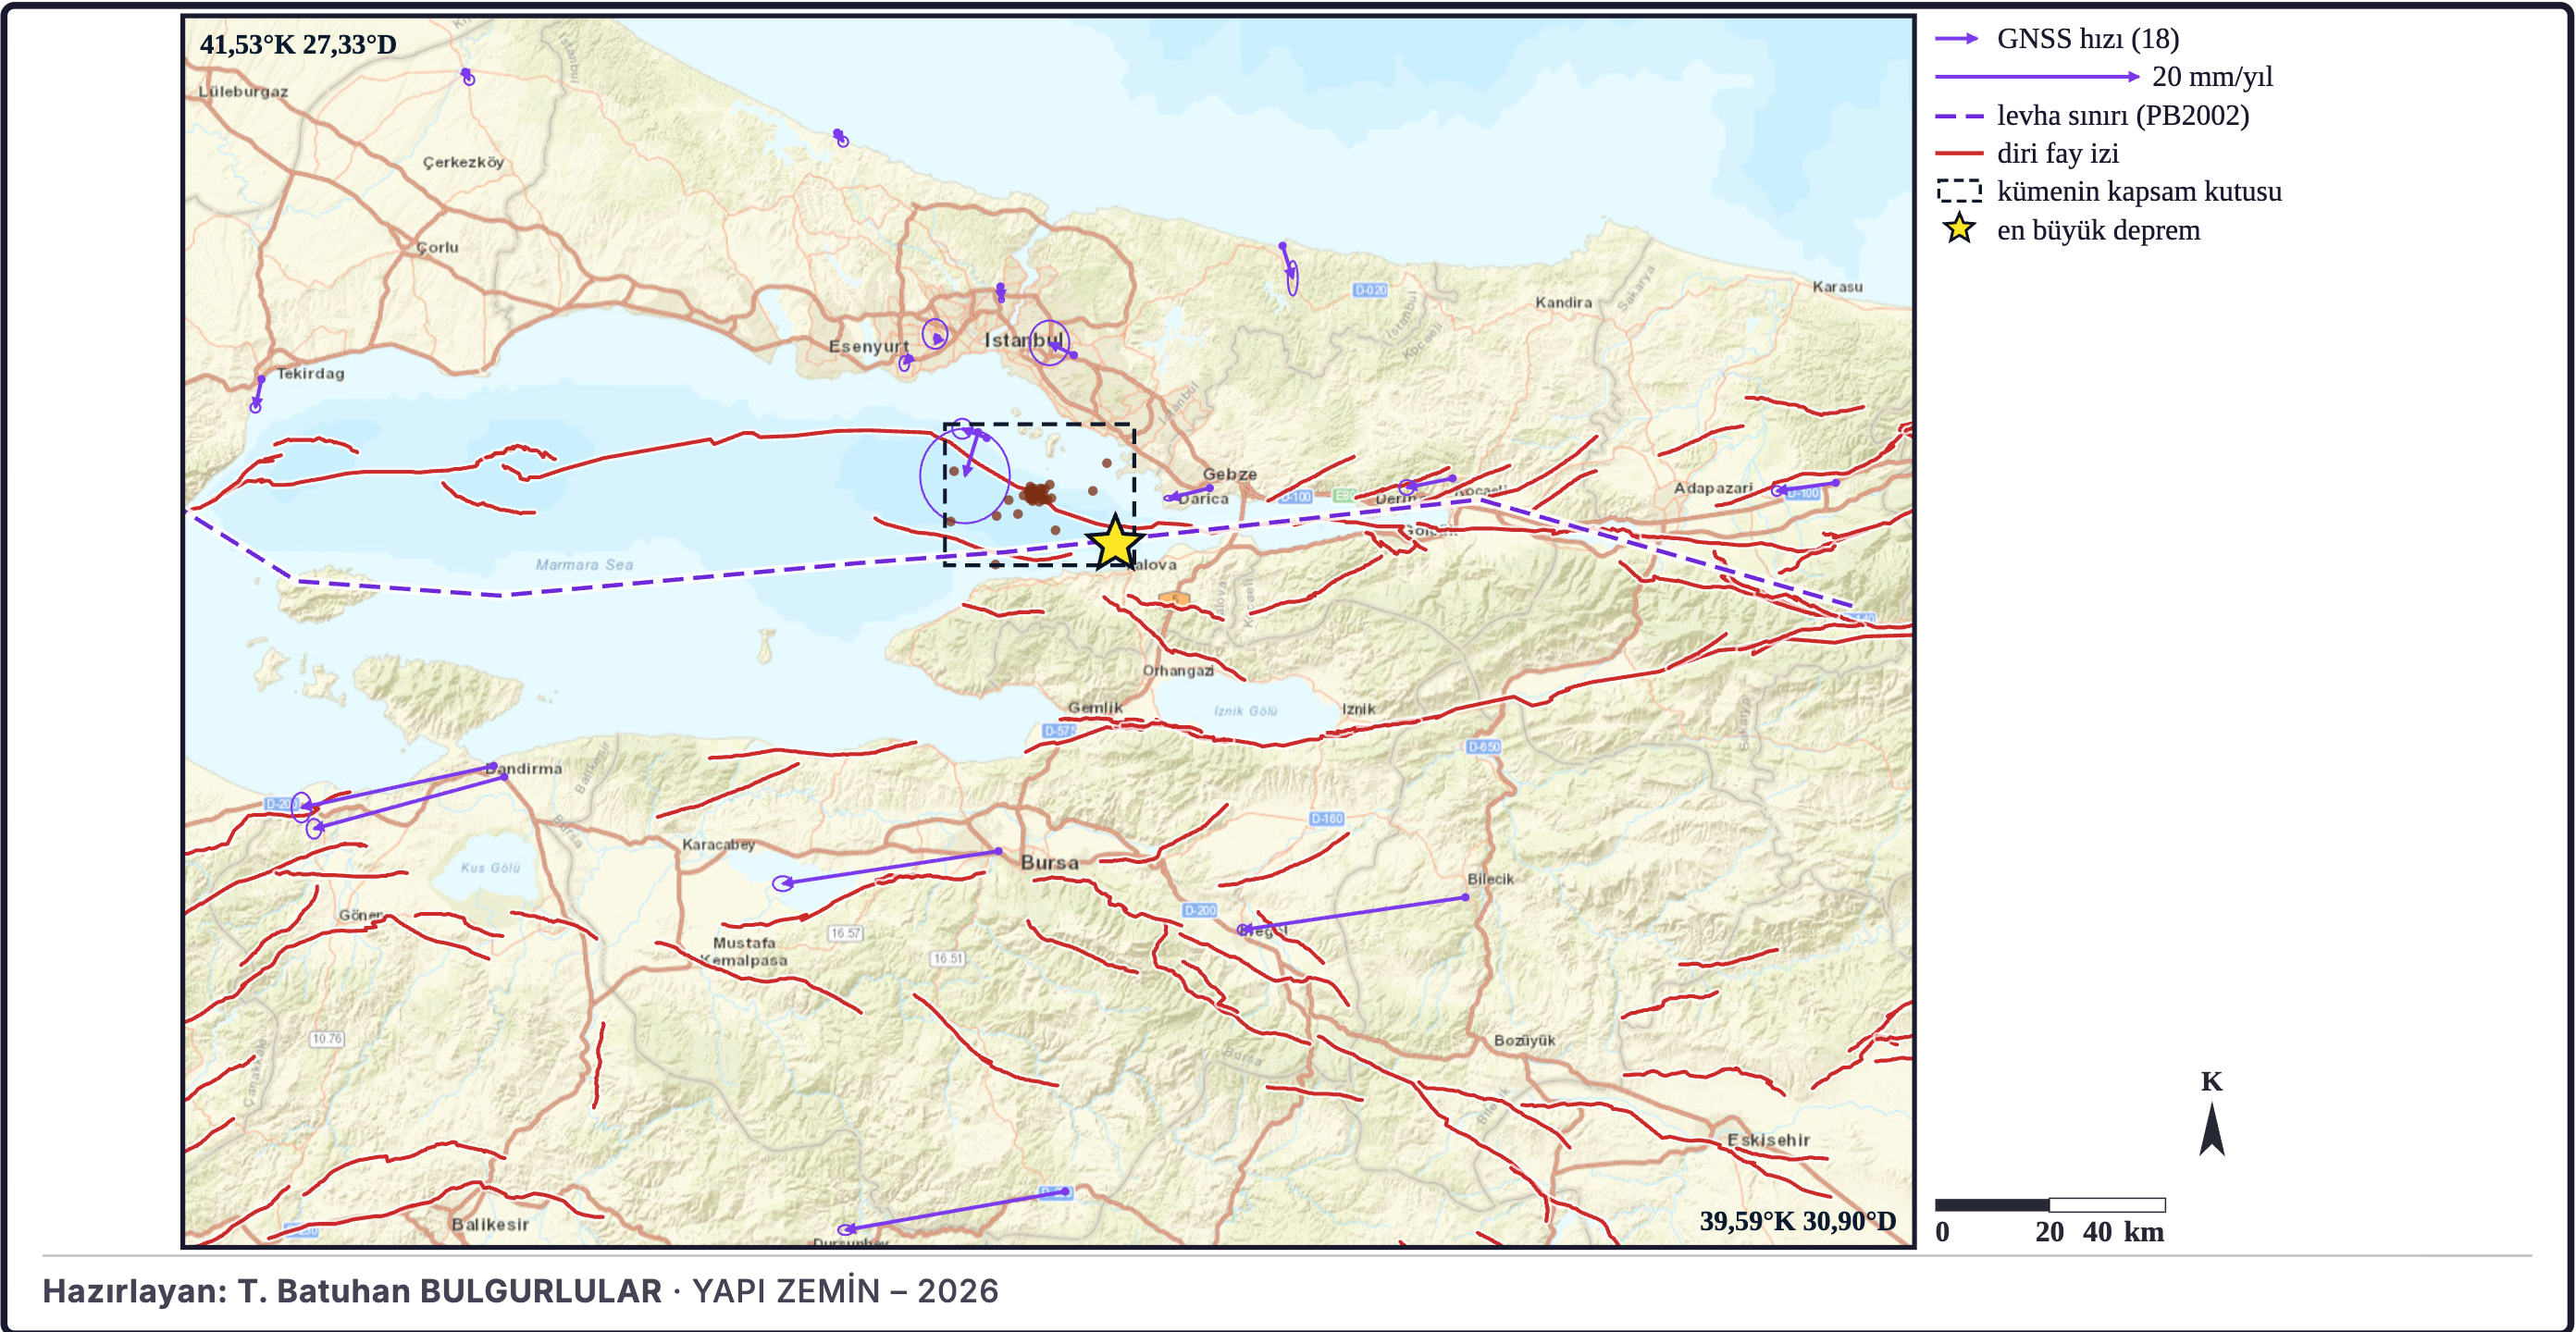Click the yellow star earthquake marker on map

(x=1113, y=543)
